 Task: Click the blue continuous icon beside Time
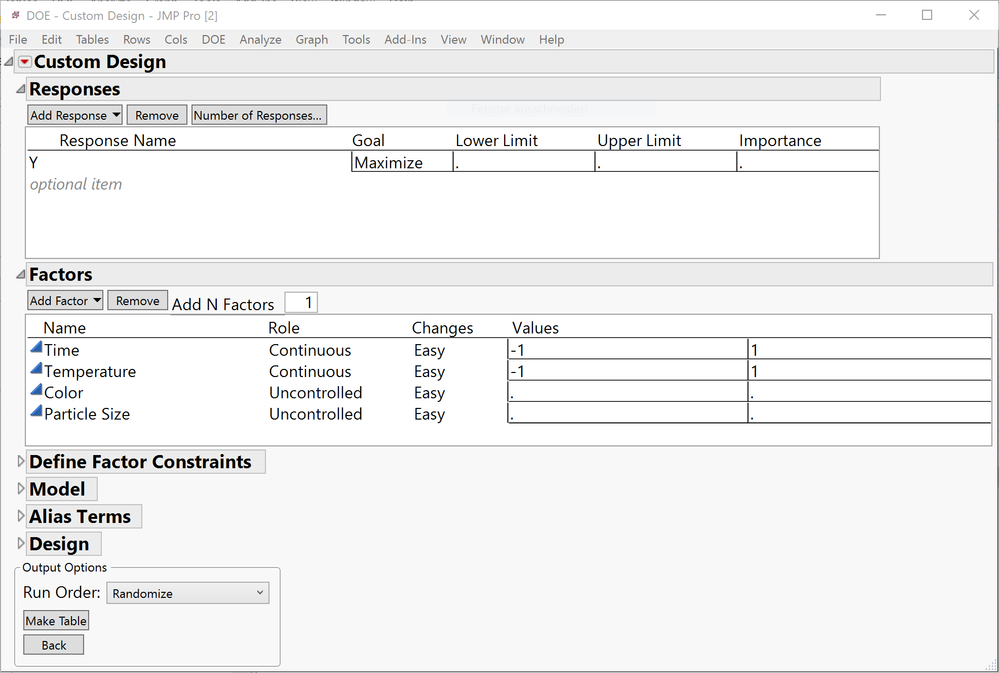(x=36, y=348)
